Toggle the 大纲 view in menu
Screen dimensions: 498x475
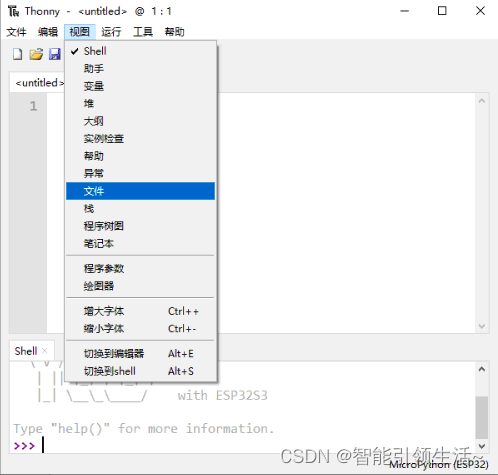coord(140,121)
